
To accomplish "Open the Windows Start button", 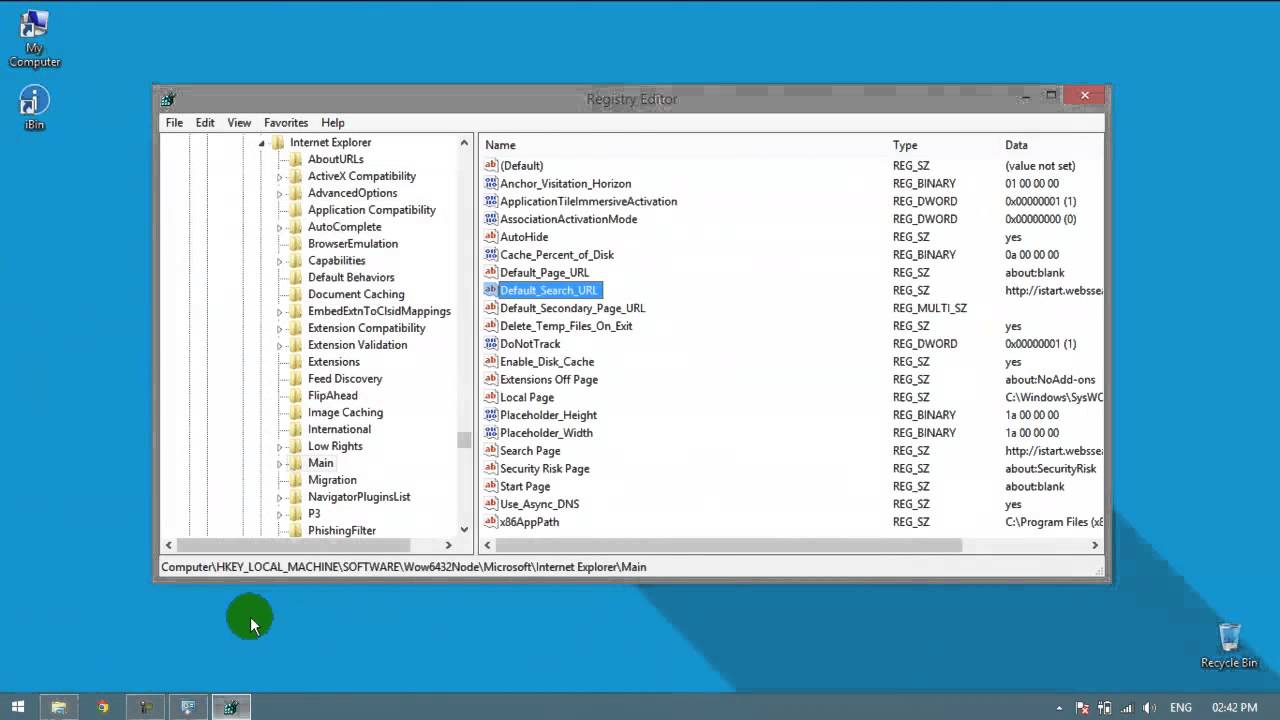I will click(x=18, y=707).
